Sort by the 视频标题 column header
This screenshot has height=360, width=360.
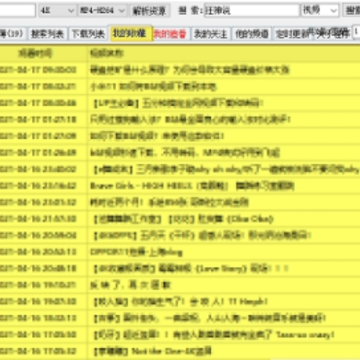click(x=223, y=53)
